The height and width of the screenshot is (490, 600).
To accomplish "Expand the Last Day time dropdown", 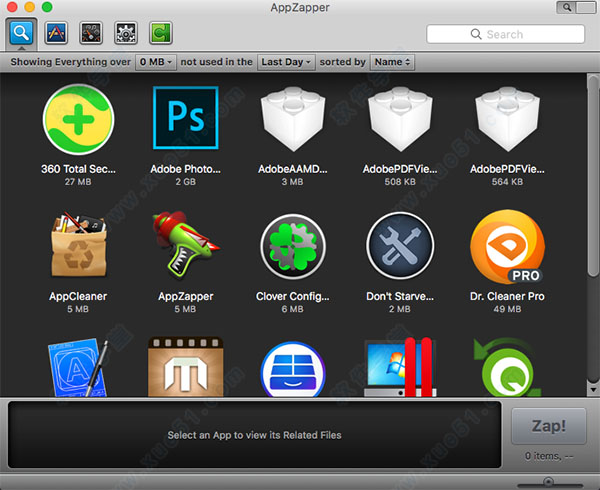I will click(x=286, y=62).
